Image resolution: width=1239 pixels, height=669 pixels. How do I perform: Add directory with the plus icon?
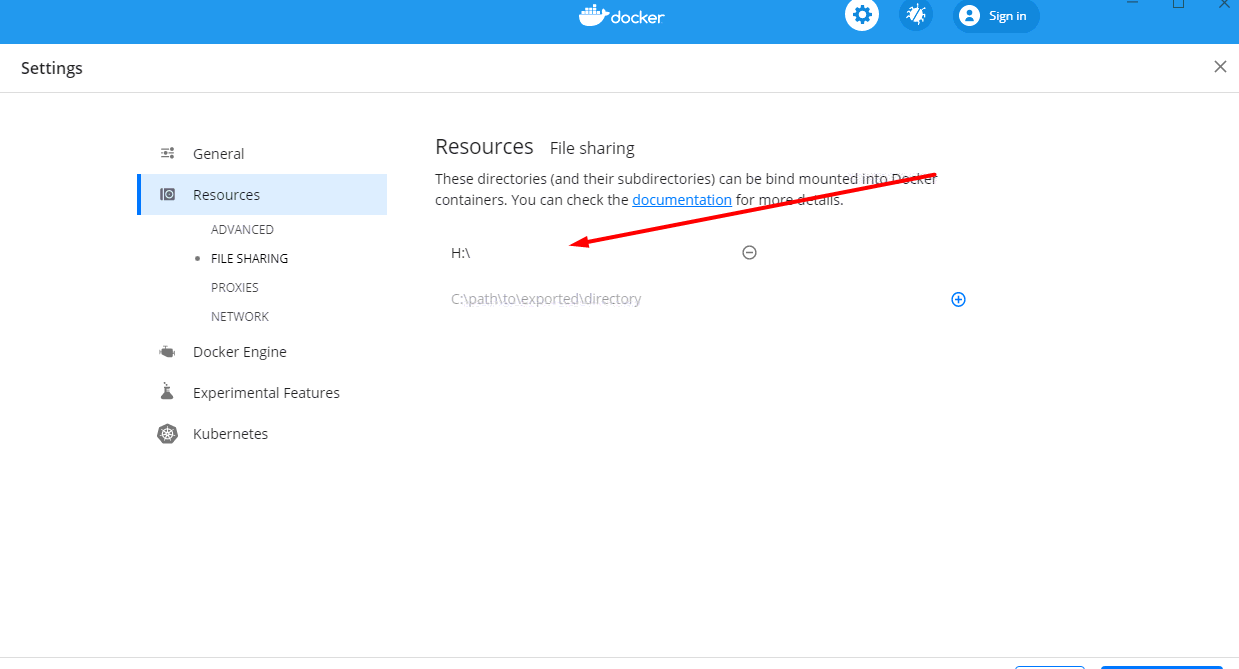[x=958, y=299]
